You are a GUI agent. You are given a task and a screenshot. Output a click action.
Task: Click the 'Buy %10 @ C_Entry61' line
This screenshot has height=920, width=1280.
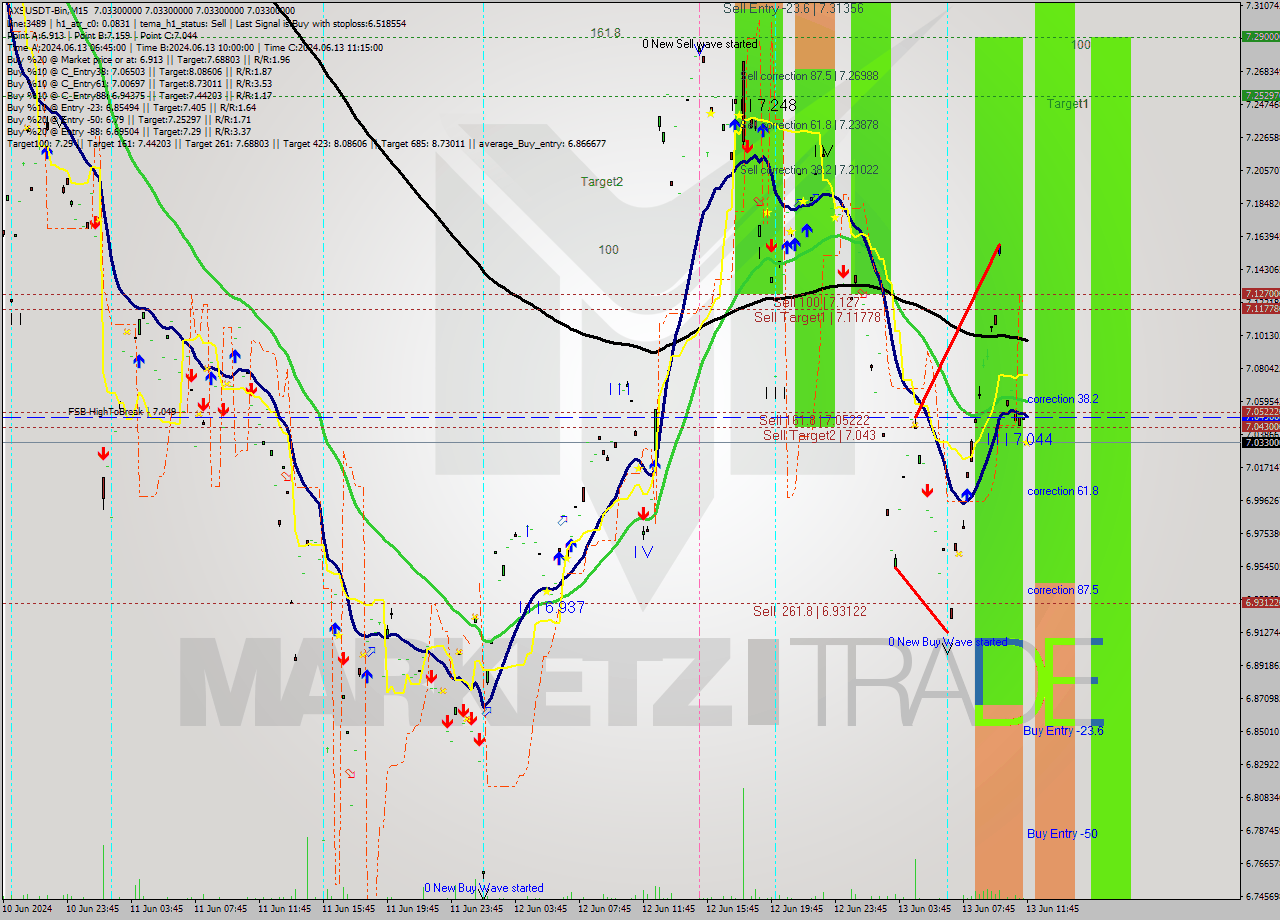tap(139, 84)
